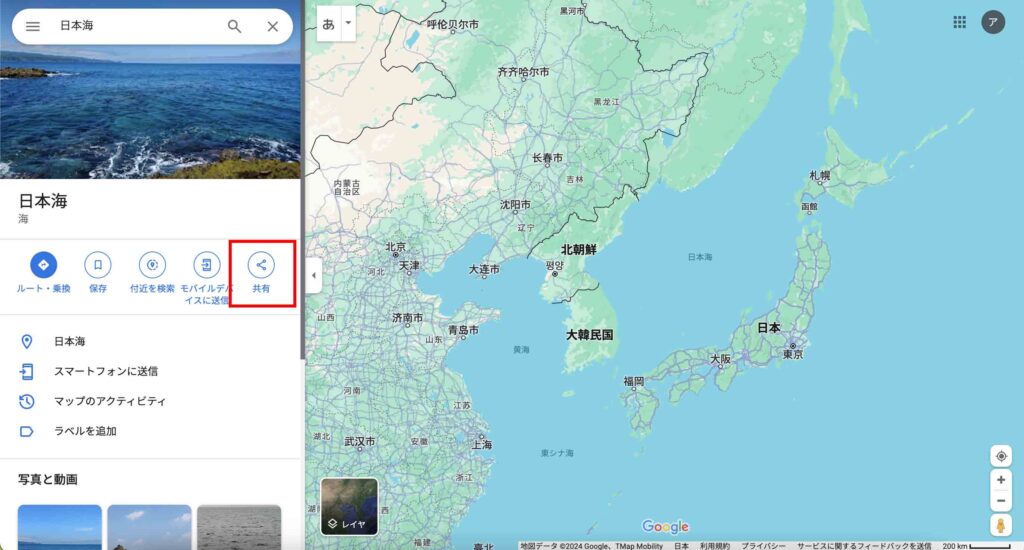Click ラベルを追加 option
Viewport: 1024px width, 550px height.
click(x=150, y=431)
